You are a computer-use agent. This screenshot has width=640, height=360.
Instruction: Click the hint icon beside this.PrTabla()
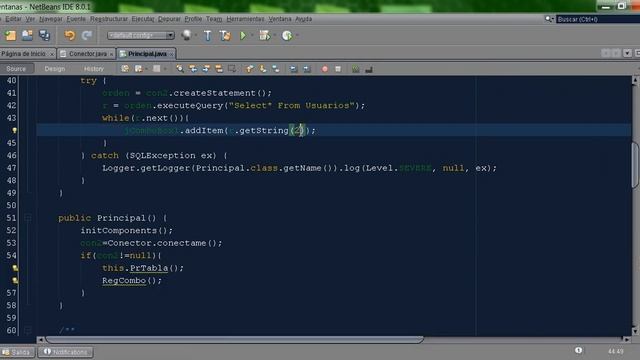click(x=15, y=268)
